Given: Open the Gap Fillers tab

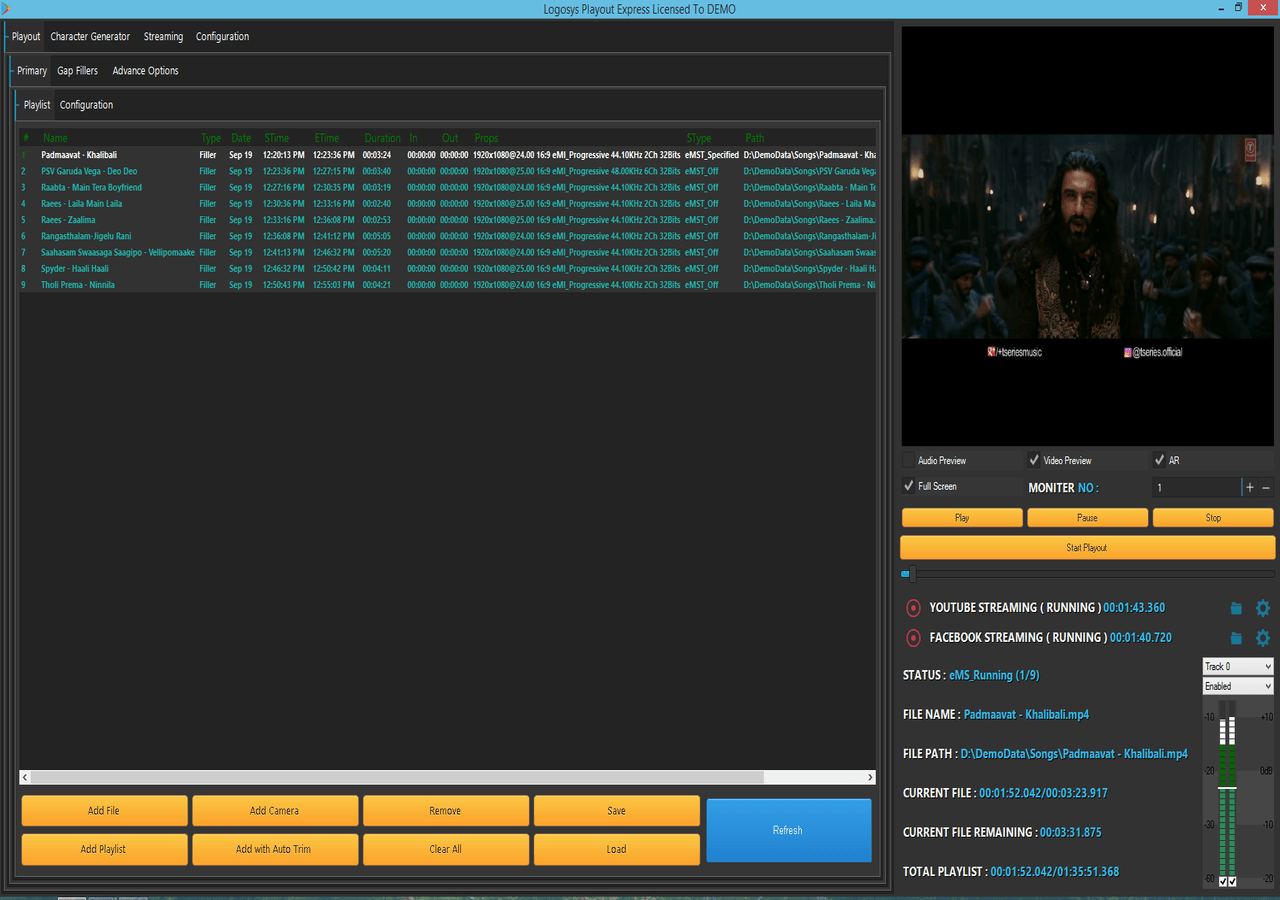Looking at the screenshot, I should tap(77, 71).
